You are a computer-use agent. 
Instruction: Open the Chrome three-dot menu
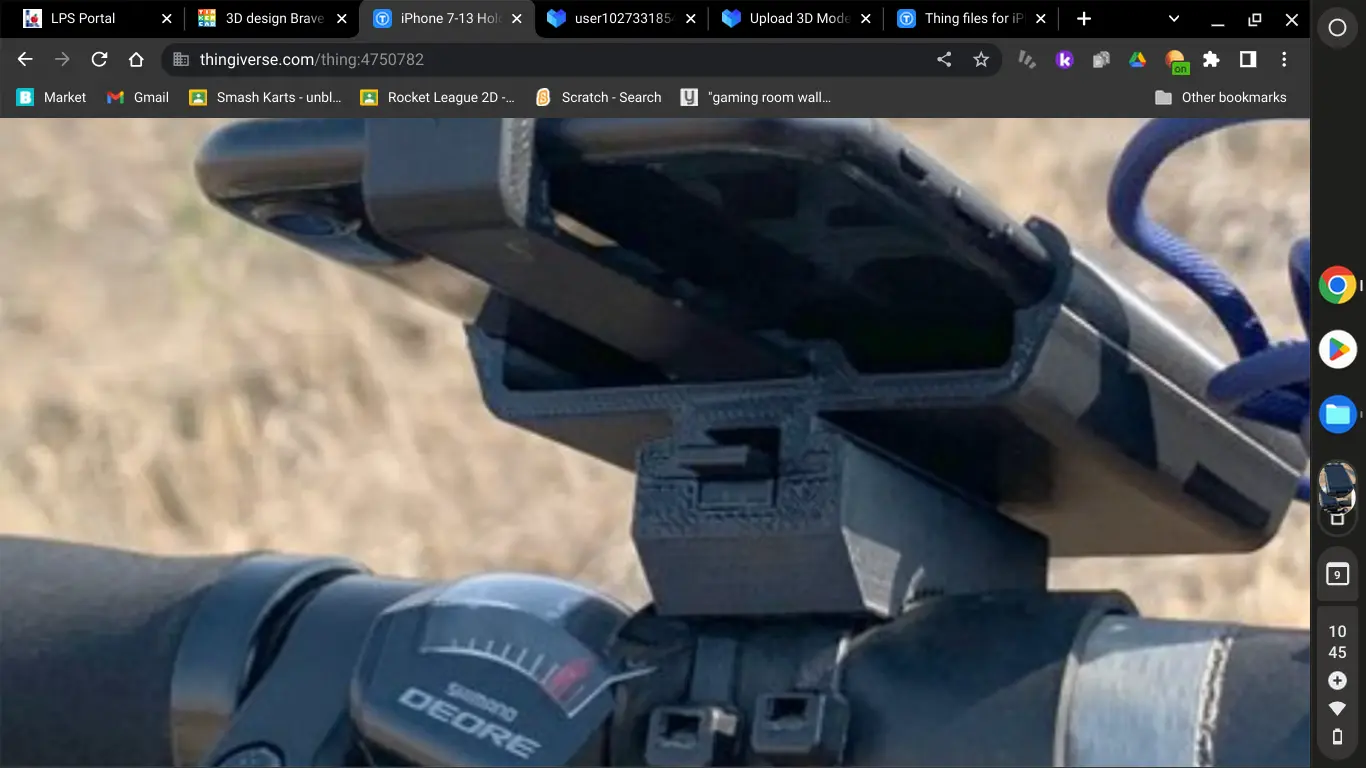click(x=1284, y=60)
